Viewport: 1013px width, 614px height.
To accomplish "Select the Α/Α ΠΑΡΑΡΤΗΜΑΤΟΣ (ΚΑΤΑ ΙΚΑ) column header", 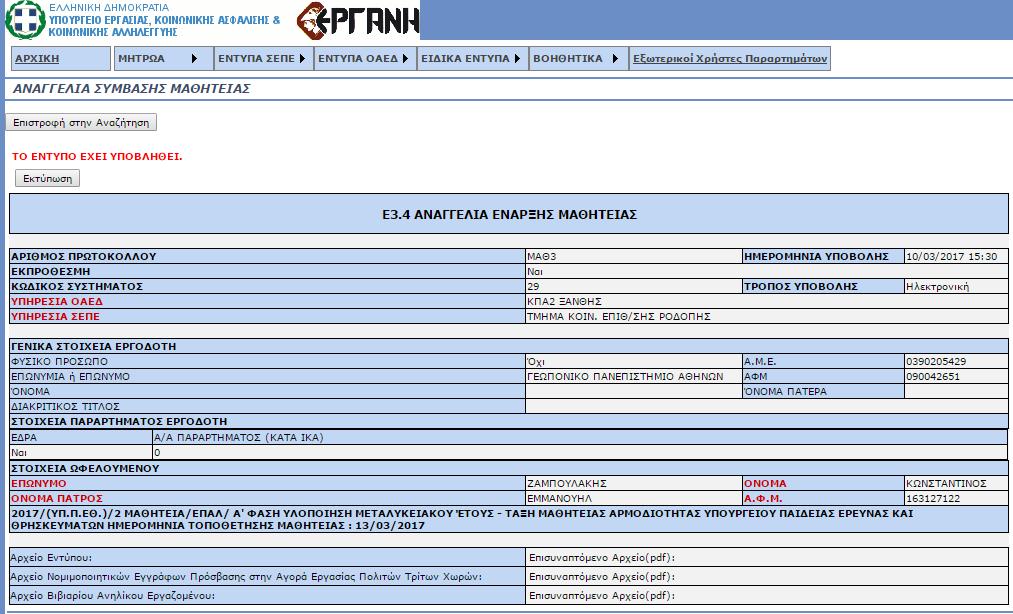I will tap(238, 438).
